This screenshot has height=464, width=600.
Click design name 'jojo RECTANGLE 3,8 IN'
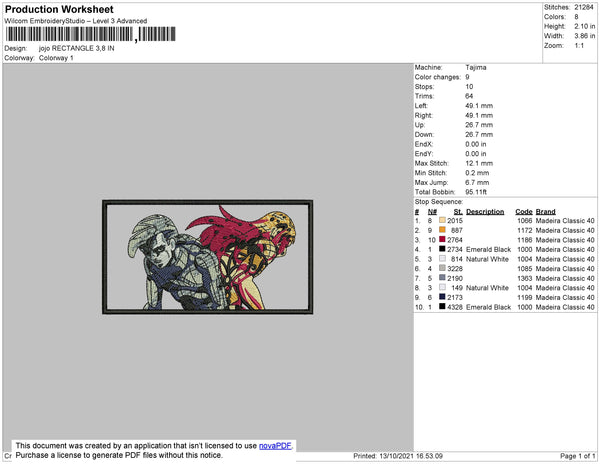(77, 48)
